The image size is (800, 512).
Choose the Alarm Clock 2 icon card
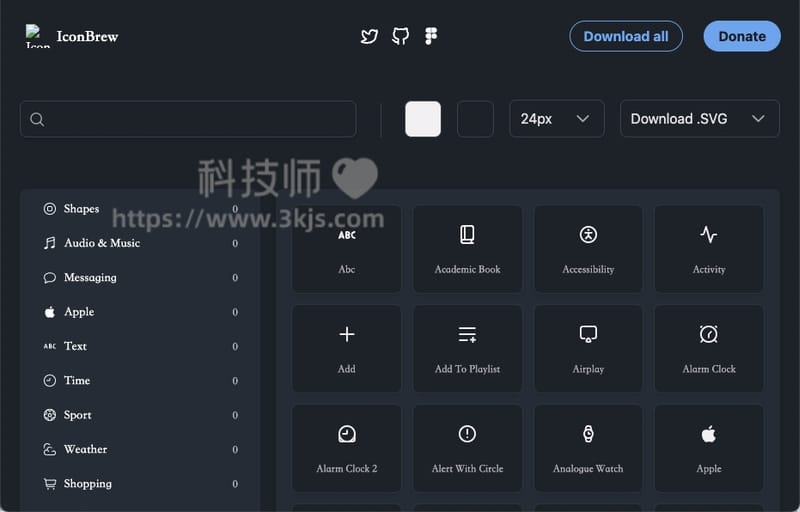pos(346,448)
